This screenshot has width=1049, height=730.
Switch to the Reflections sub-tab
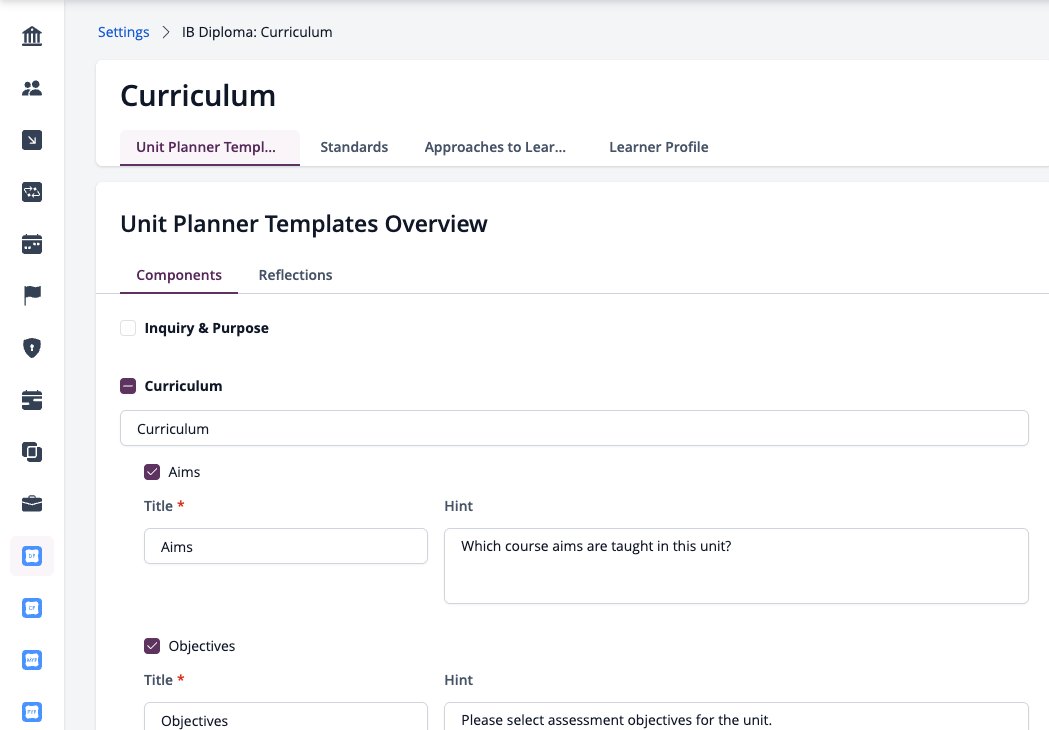click(295, 275)
